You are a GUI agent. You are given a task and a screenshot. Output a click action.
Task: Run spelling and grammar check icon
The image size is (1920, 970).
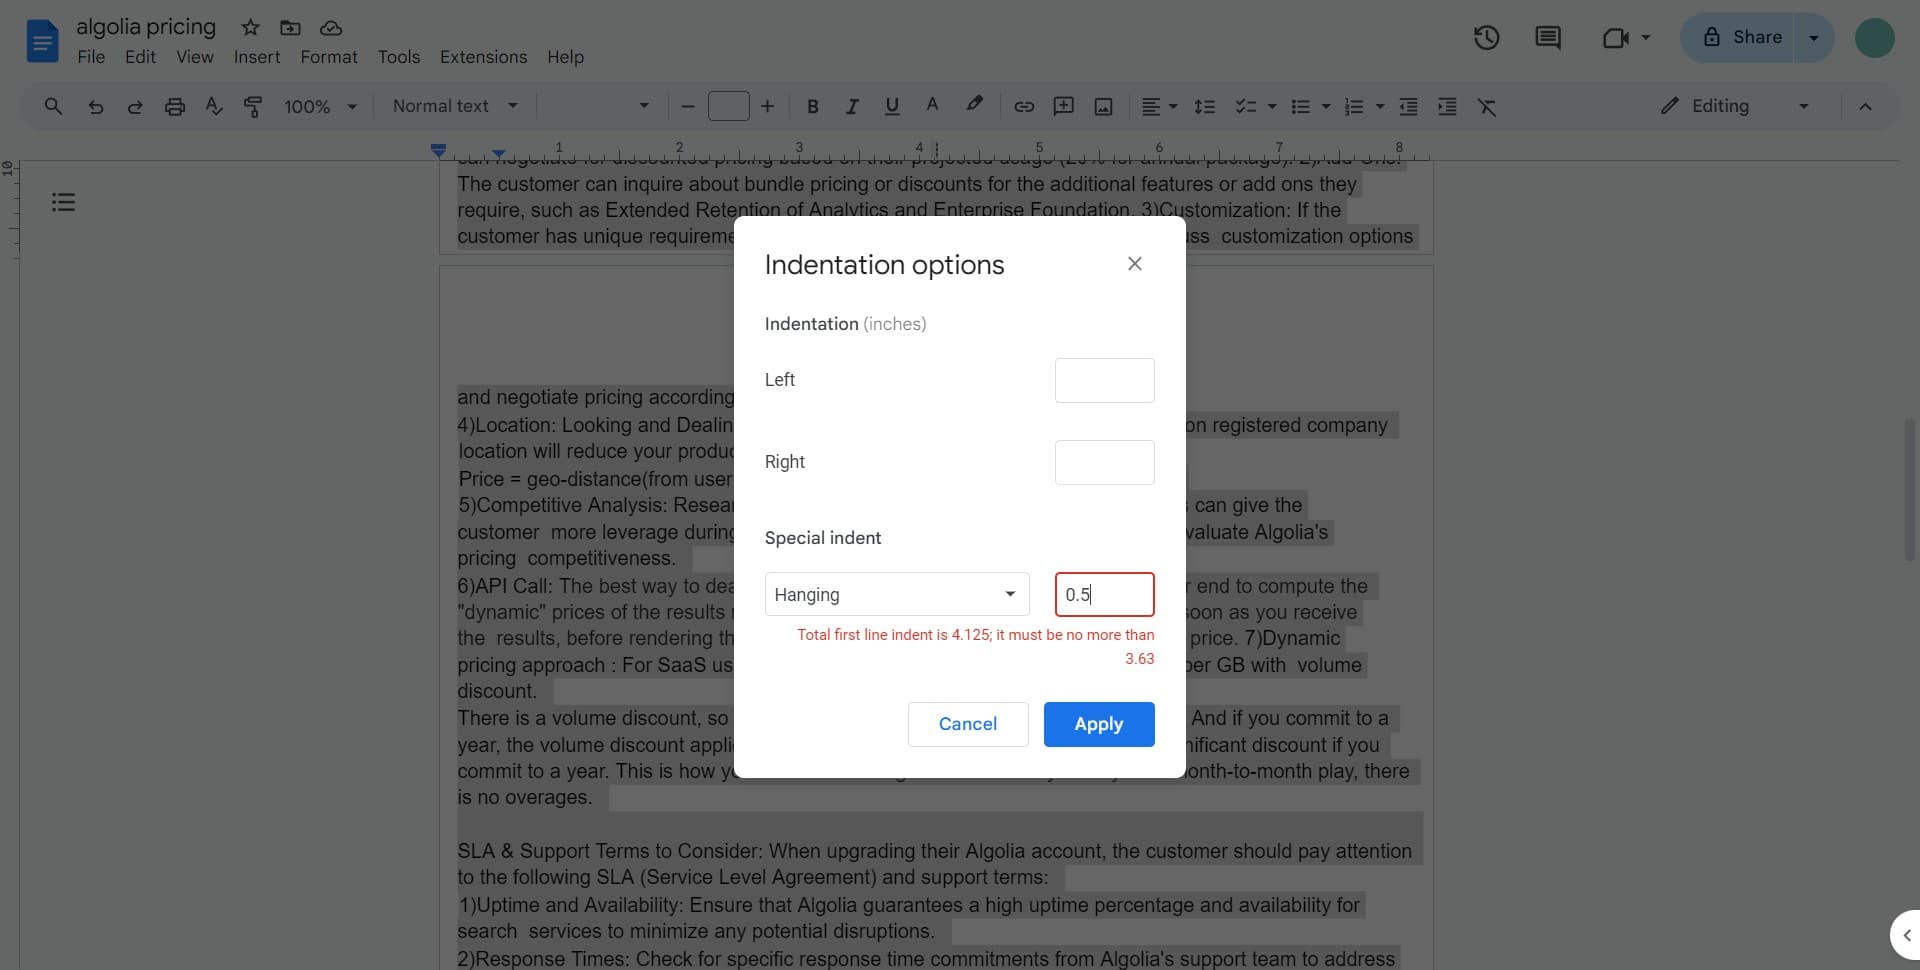pos(213,106)
